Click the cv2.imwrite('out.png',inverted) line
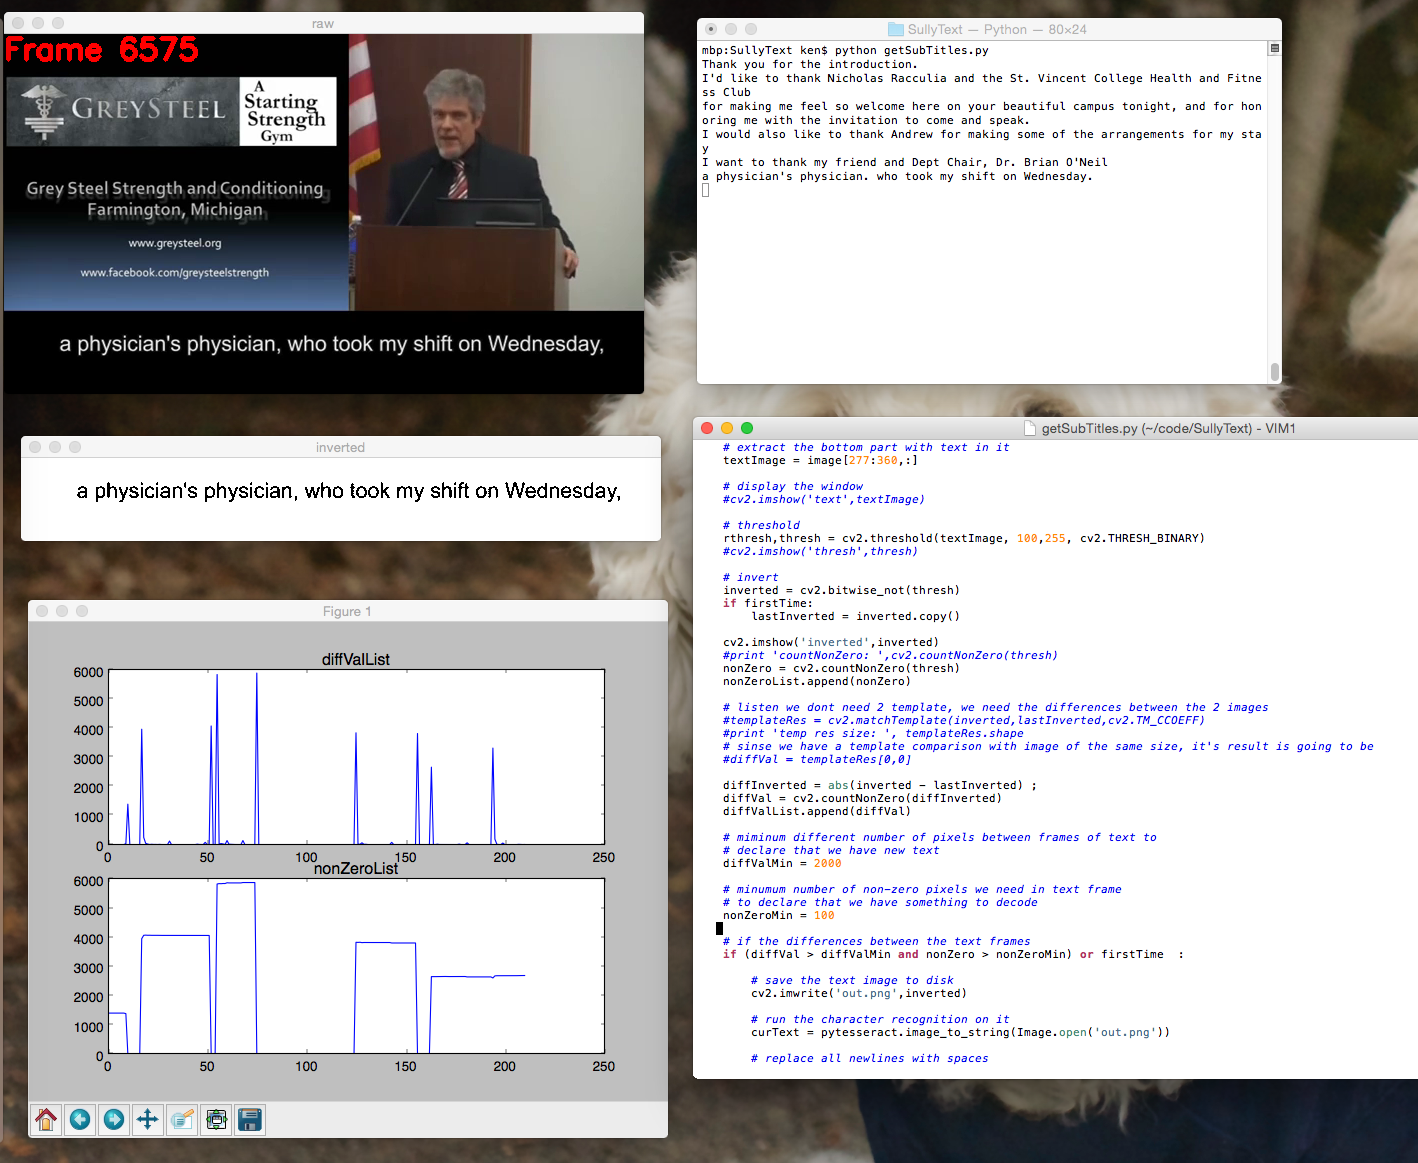 pos(859,993)
